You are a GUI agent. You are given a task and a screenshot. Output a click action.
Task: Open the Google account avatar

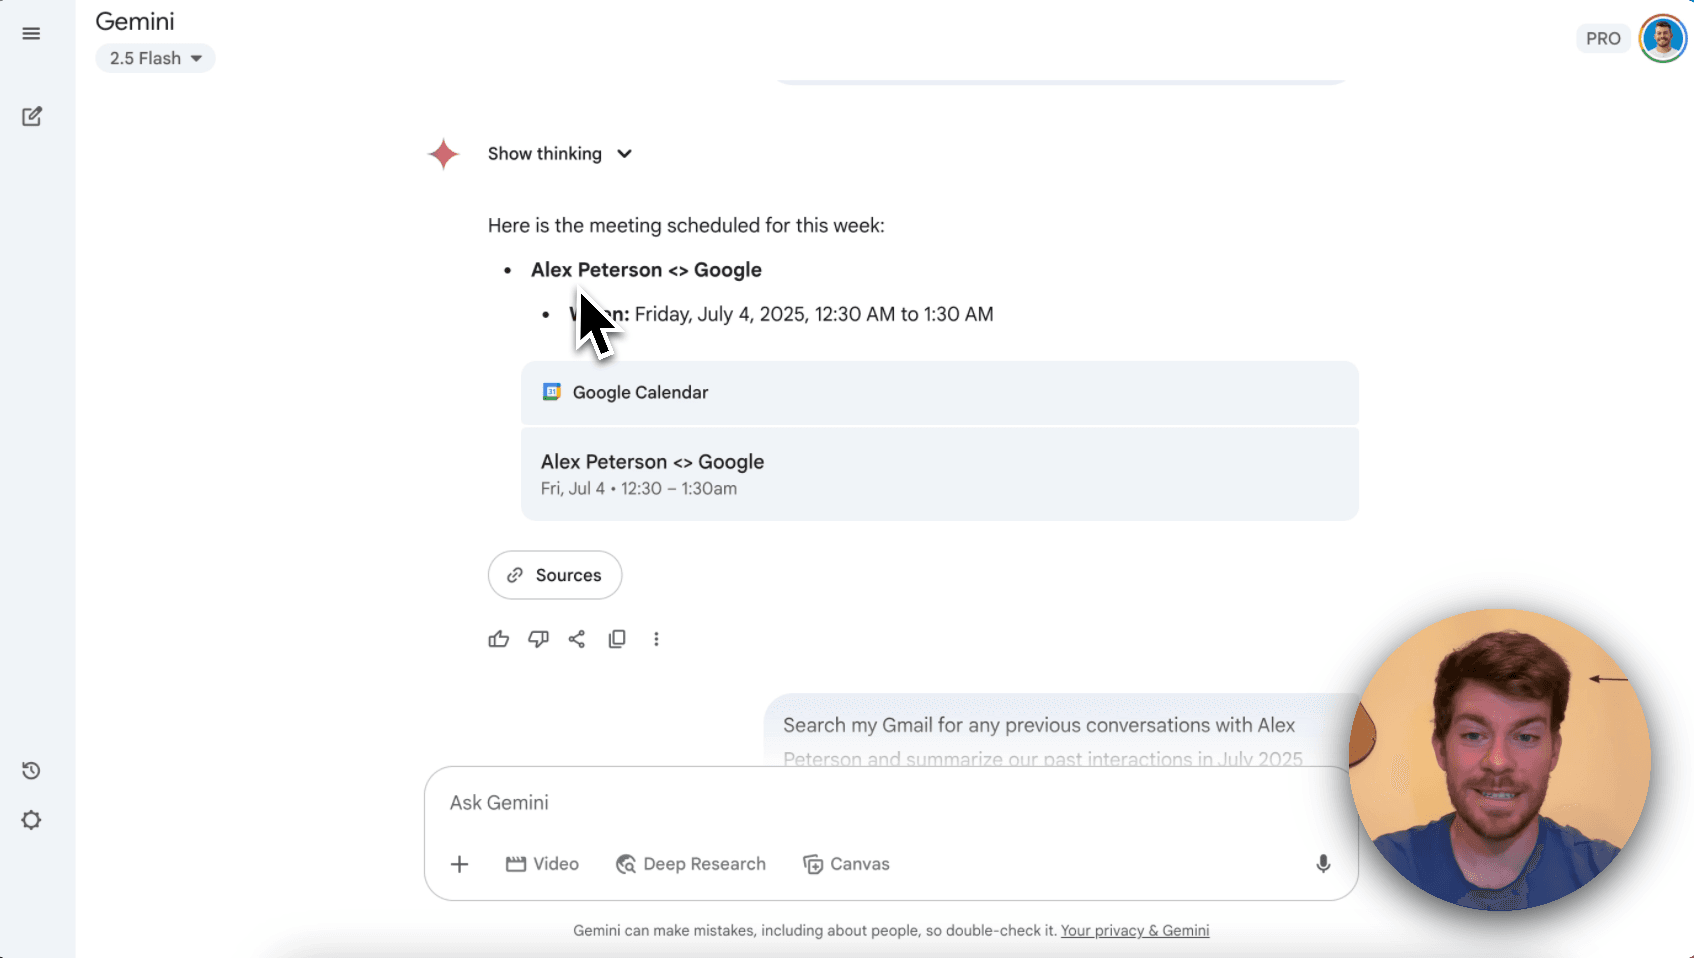[x=1663, y=39]
